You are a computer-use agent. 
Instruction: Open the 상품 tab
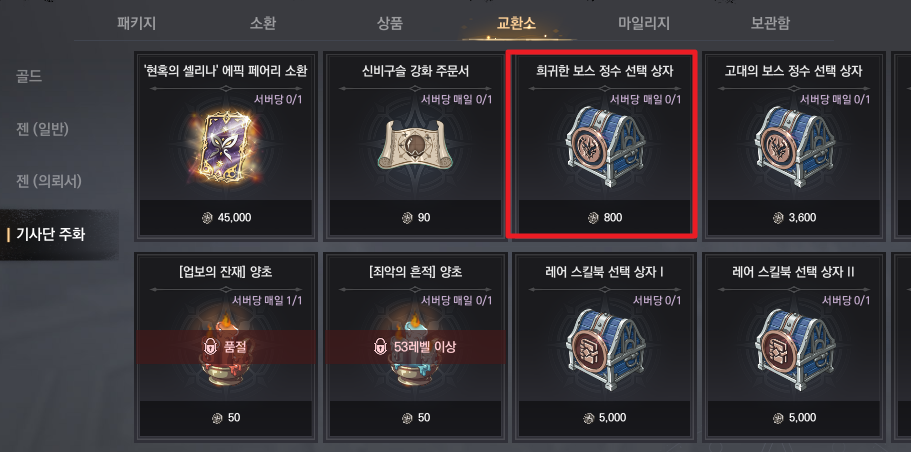(x=389, y=23)
